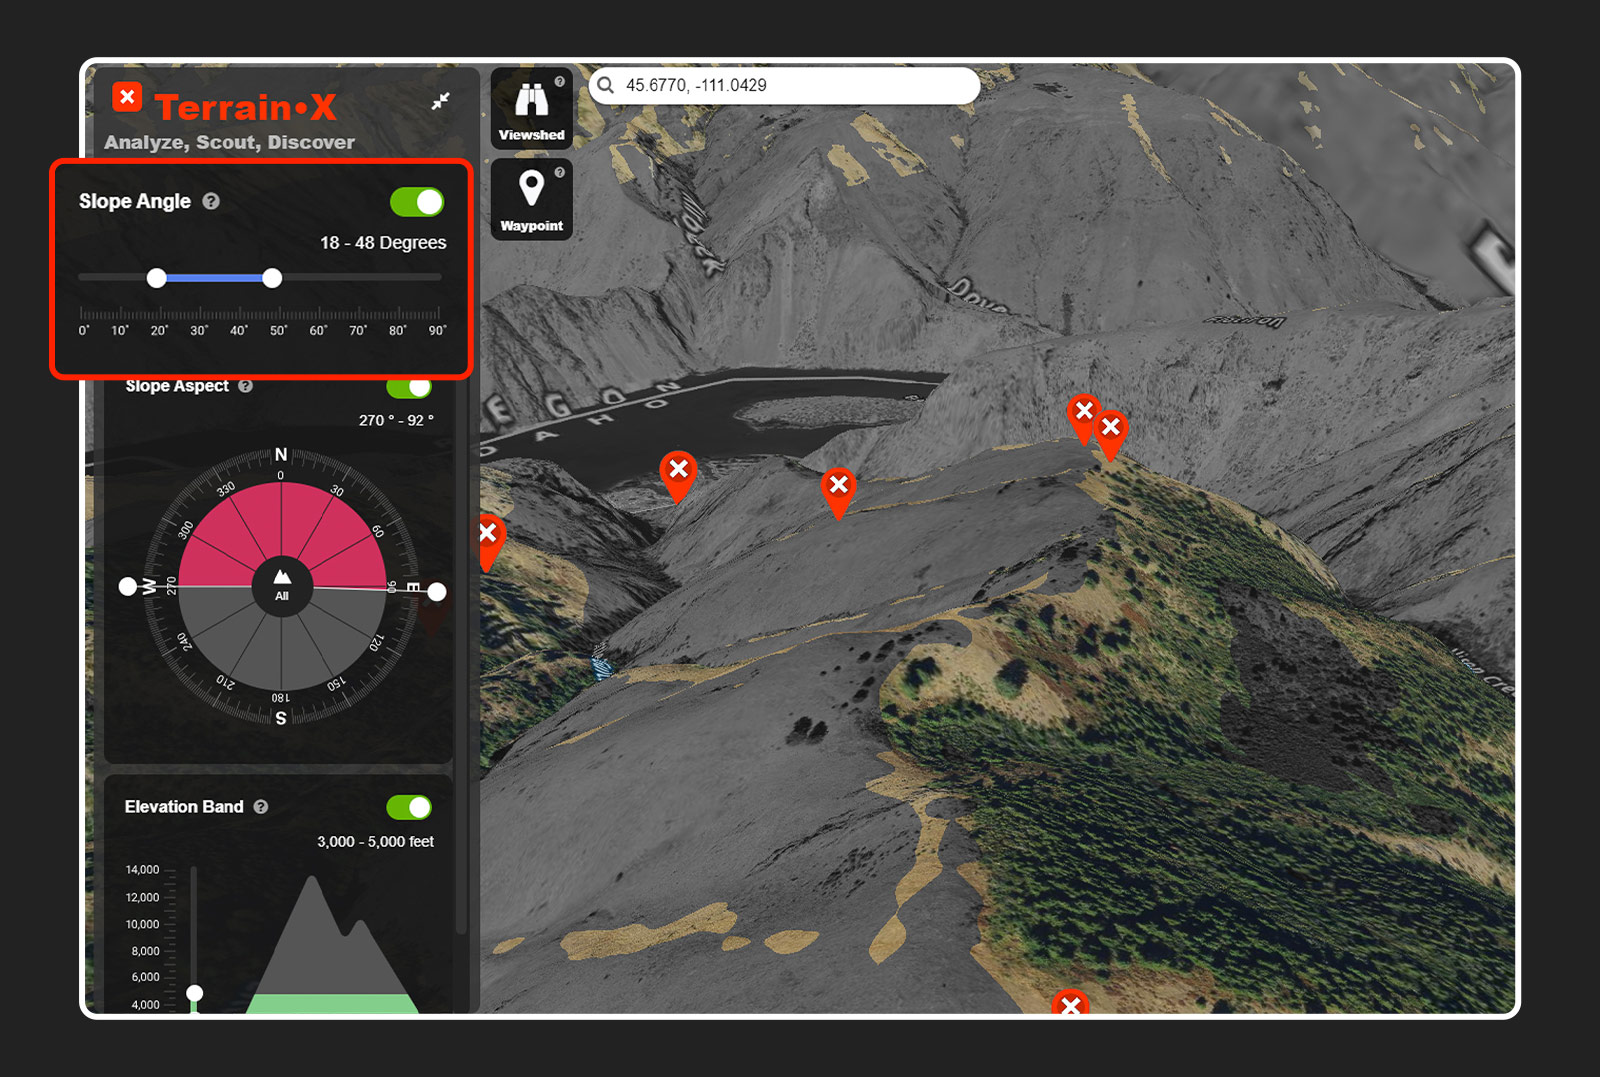Disable the Slope Angle toggle
1600x1077 pixels.
(417, 202)
